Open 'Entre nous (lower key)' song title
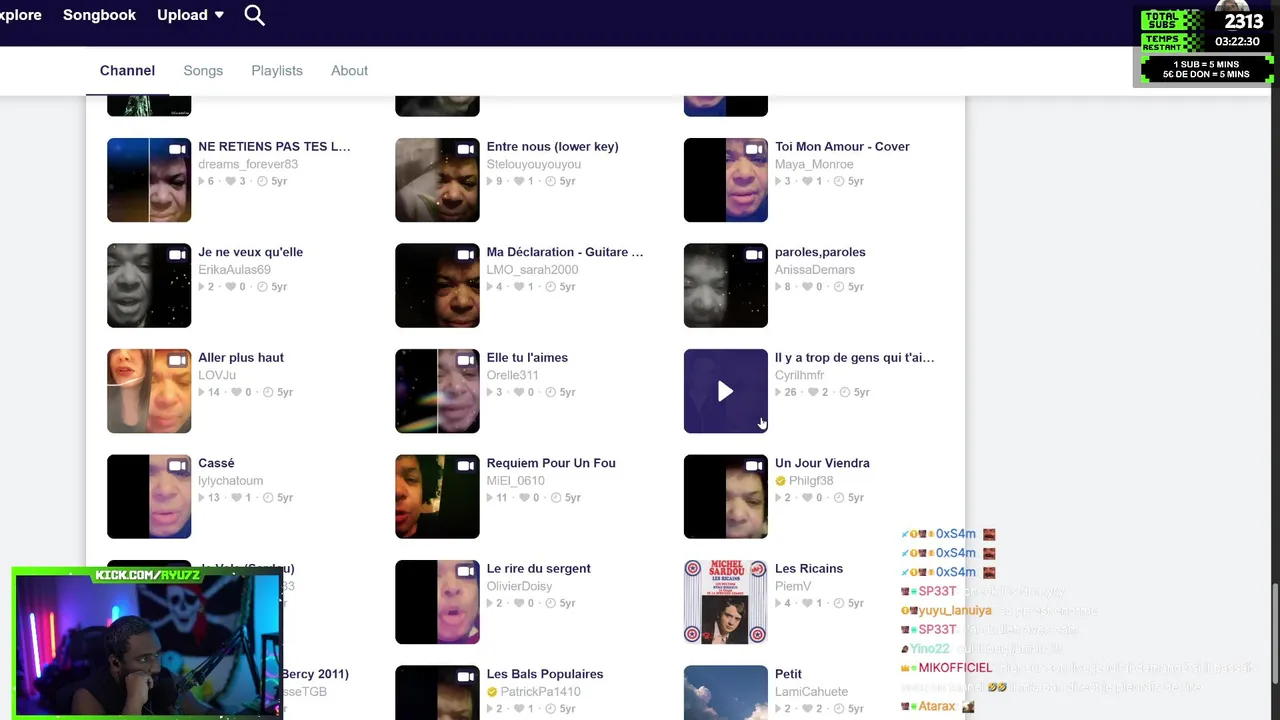This screenshot has height=720, width=1280. tap(552, 146)
